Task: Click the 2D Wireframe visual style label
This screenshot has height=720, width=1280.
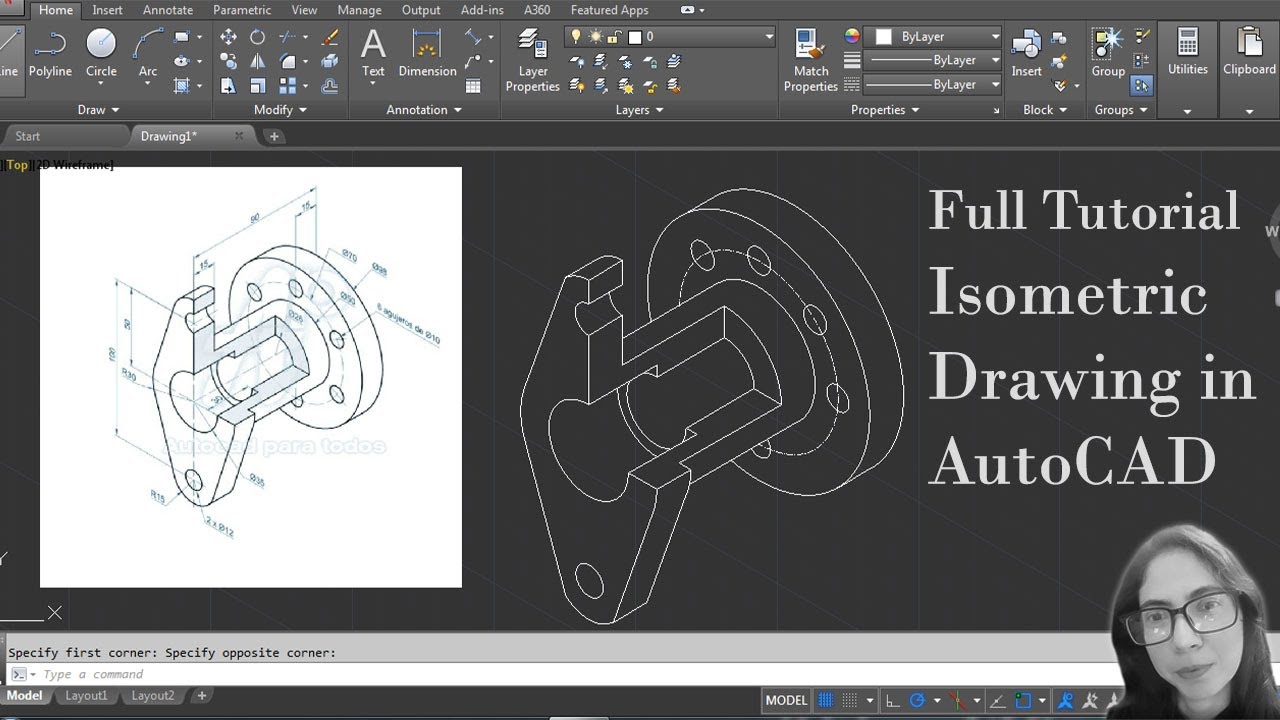Action: tap(75, 165)
